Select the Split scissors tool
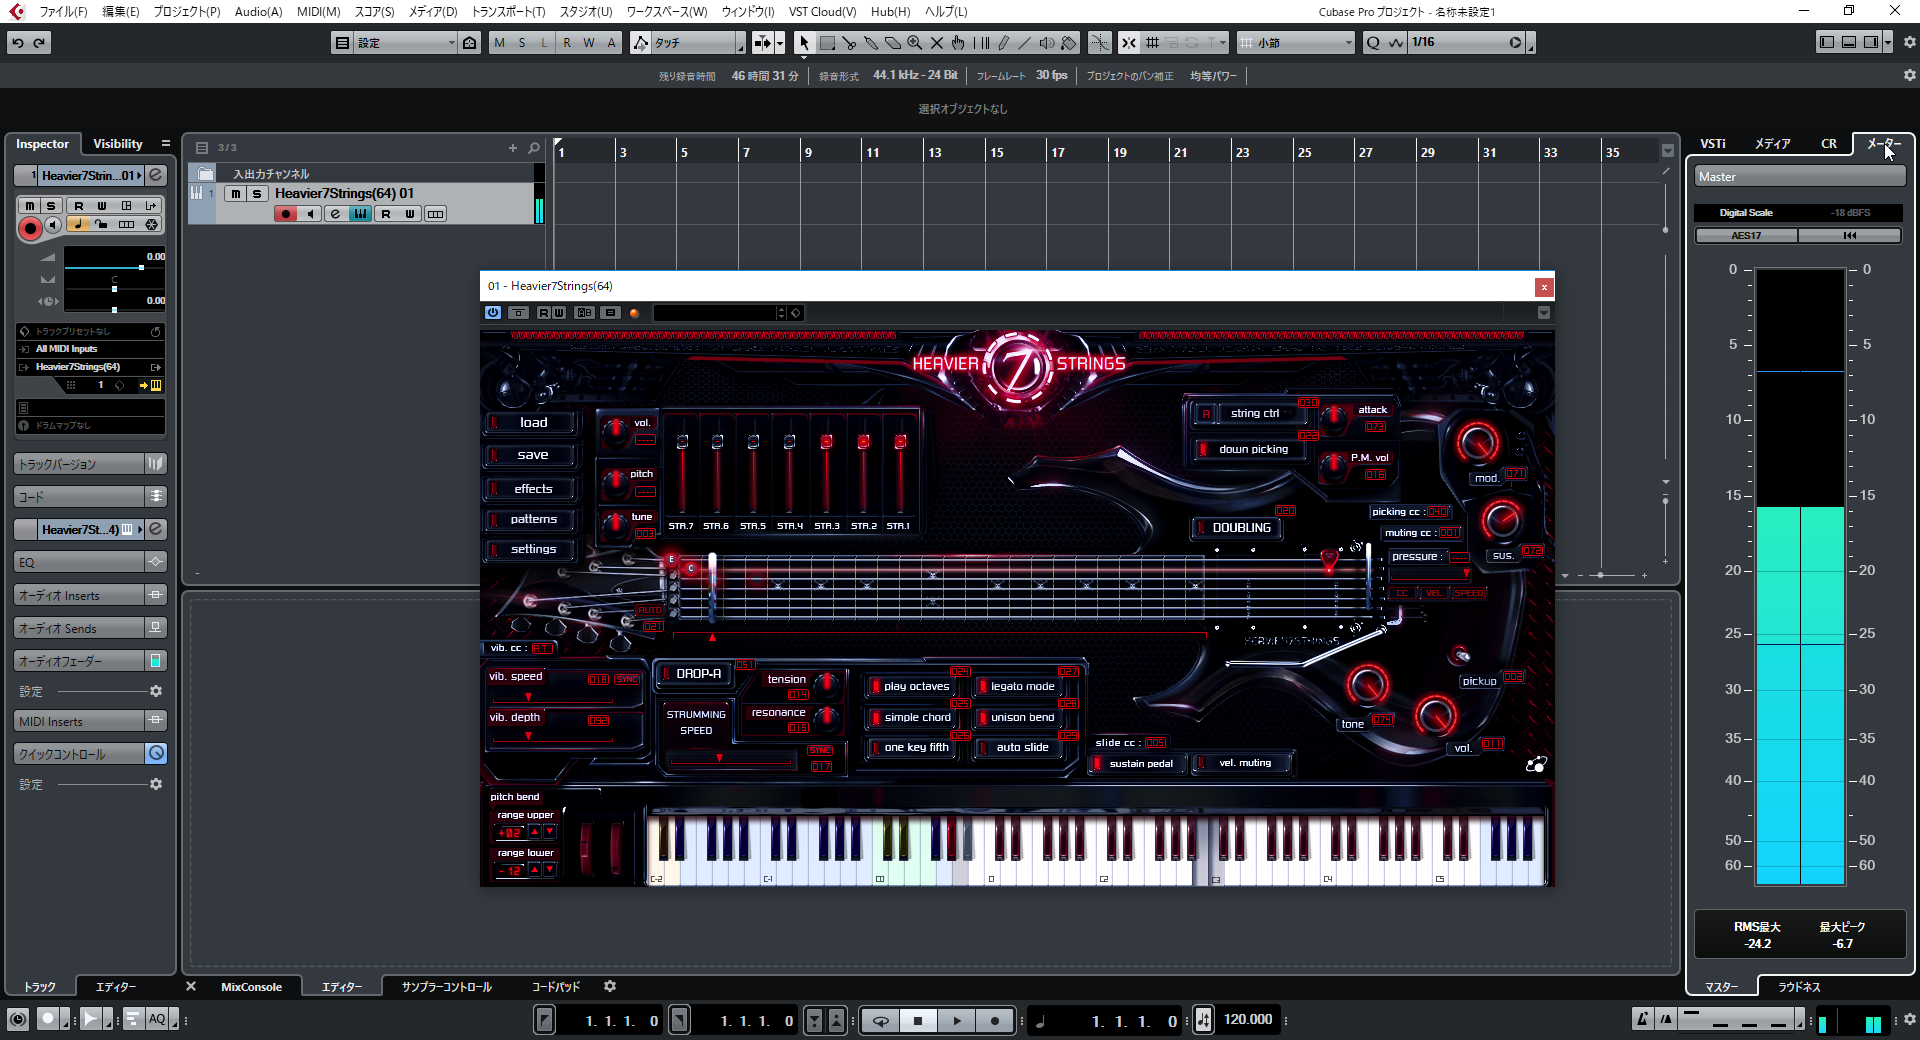 point(849,42)
